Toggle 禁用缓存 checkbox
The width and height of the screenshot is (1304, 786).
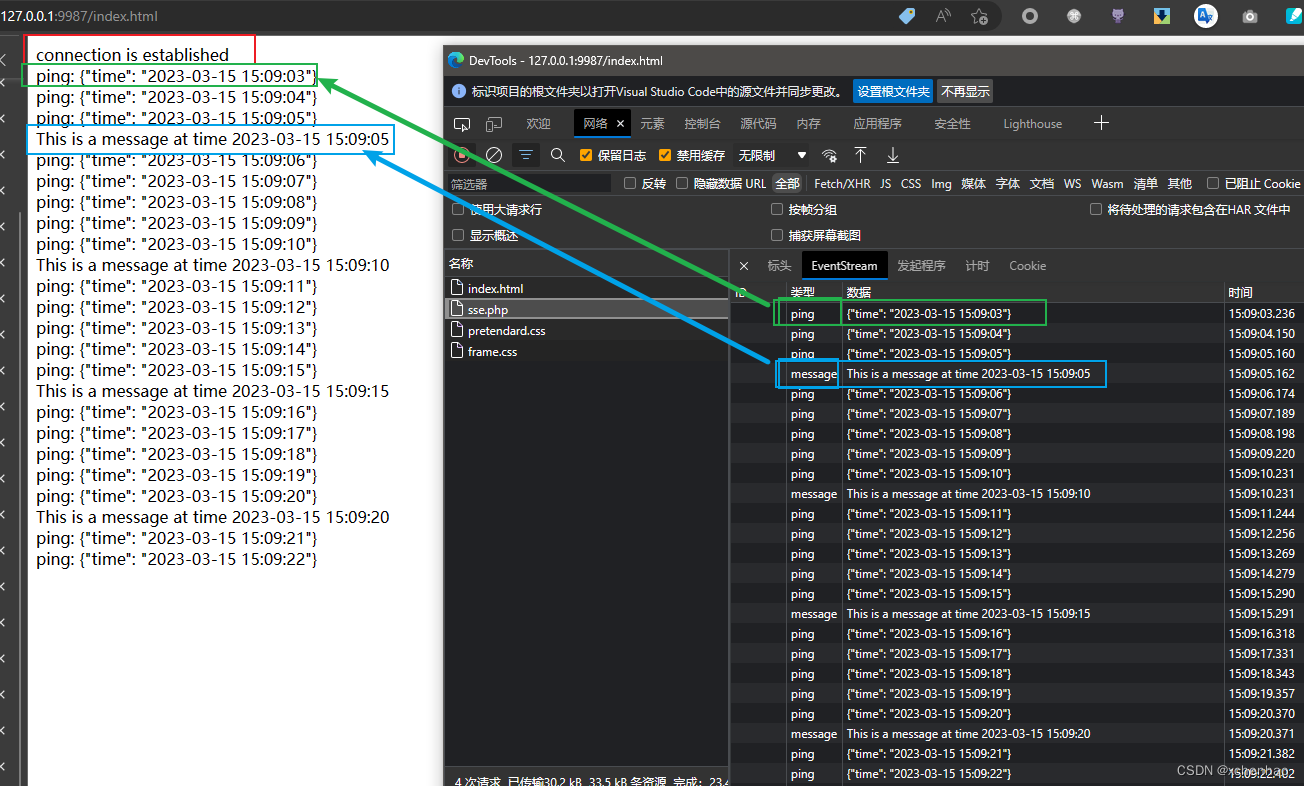[x=665, y=155]
